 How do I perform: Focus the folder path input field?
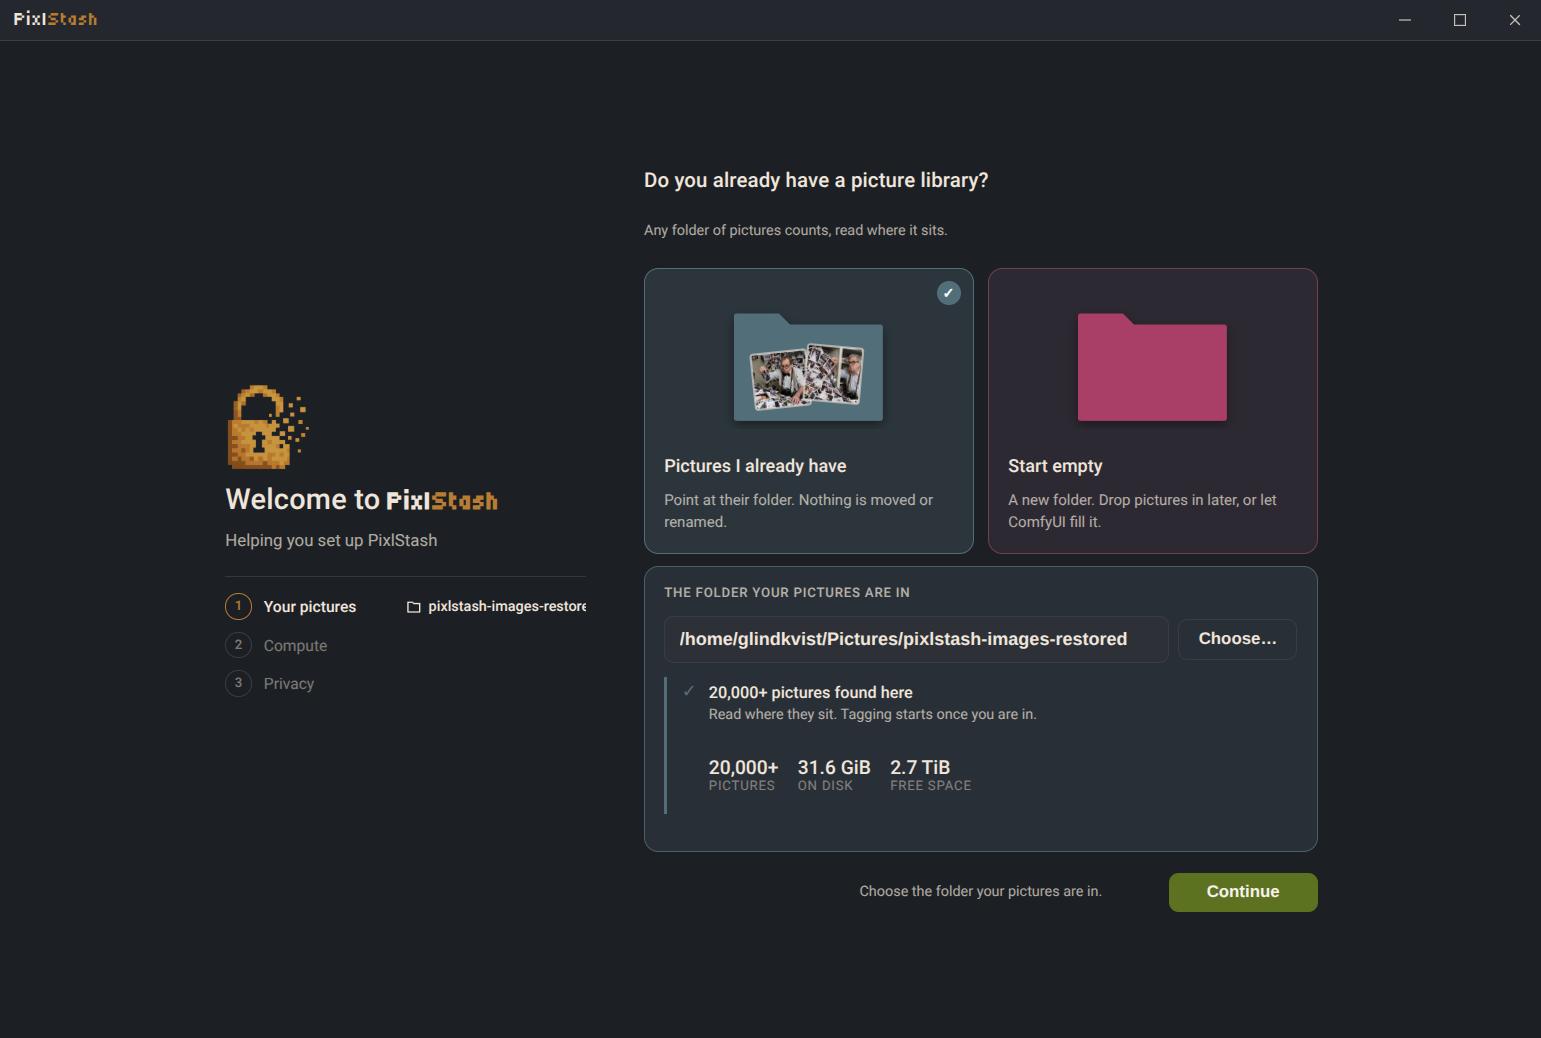click(x=916, y=639)
